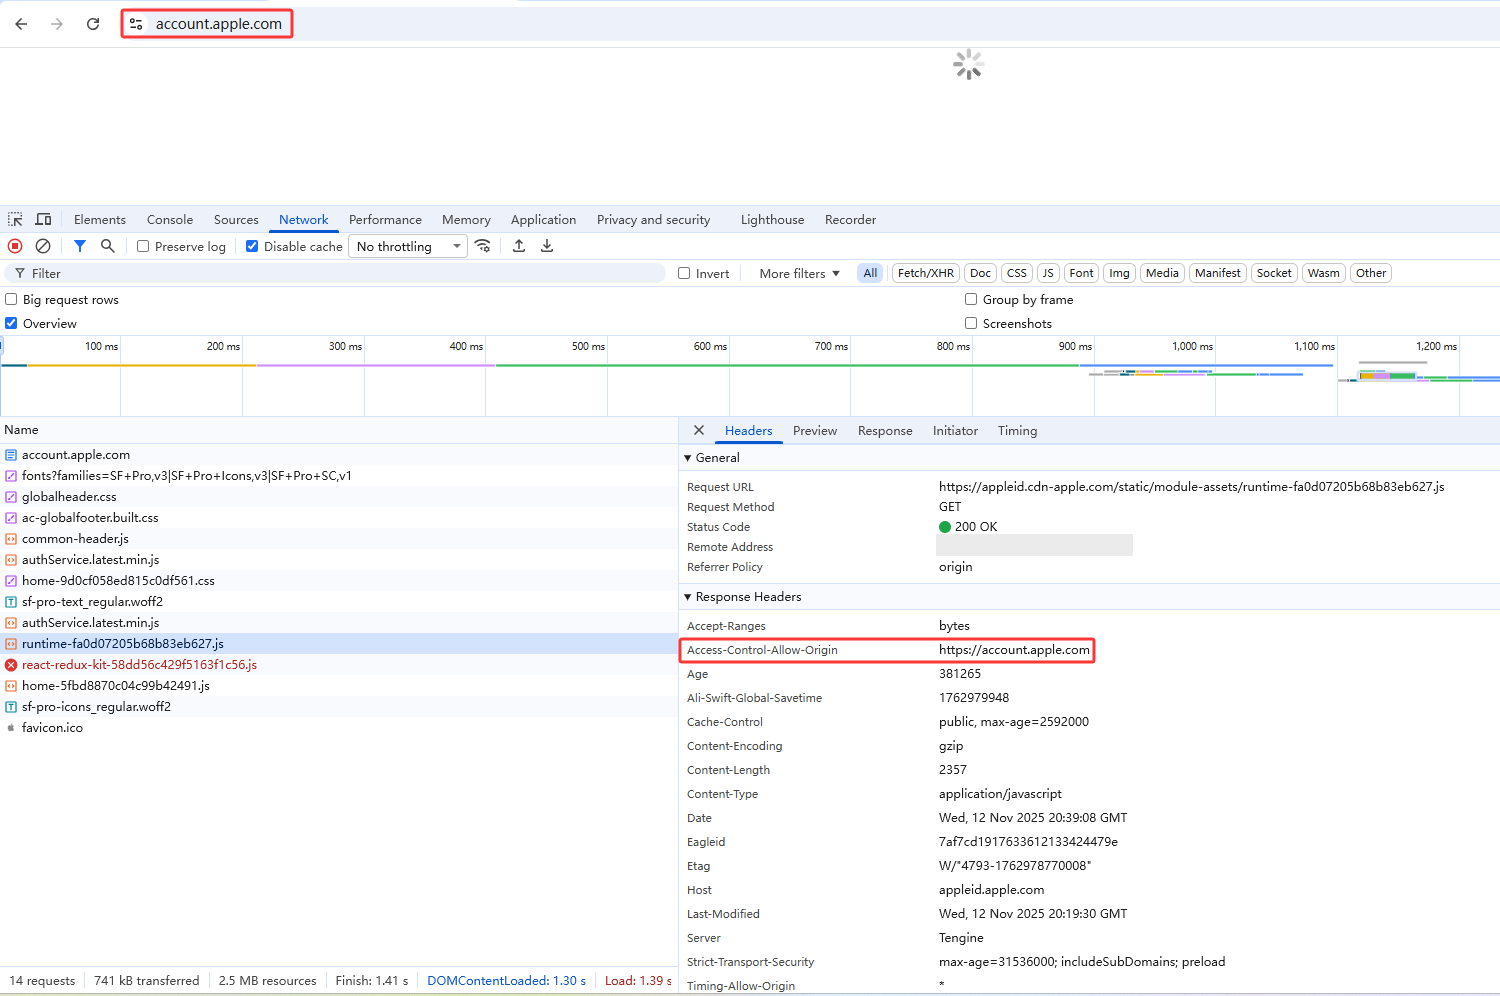Switch to the Console panel tab
Screen dimensions: 1500x996
pyautogui.click(x=170, y=220)
